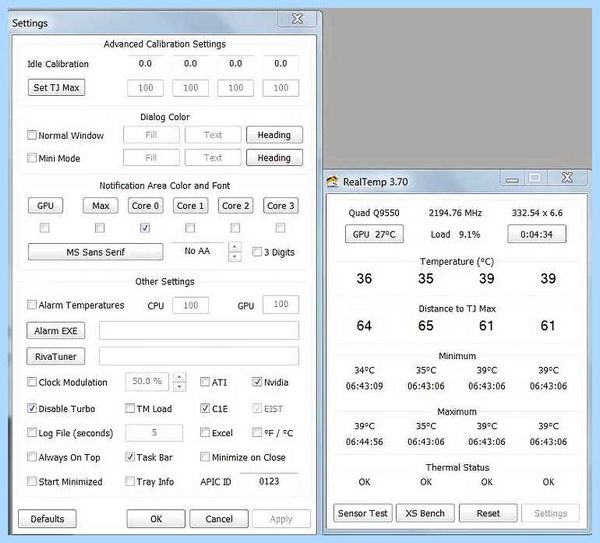Toggle the checkbox under the Max button

click(x=100, y=228)
